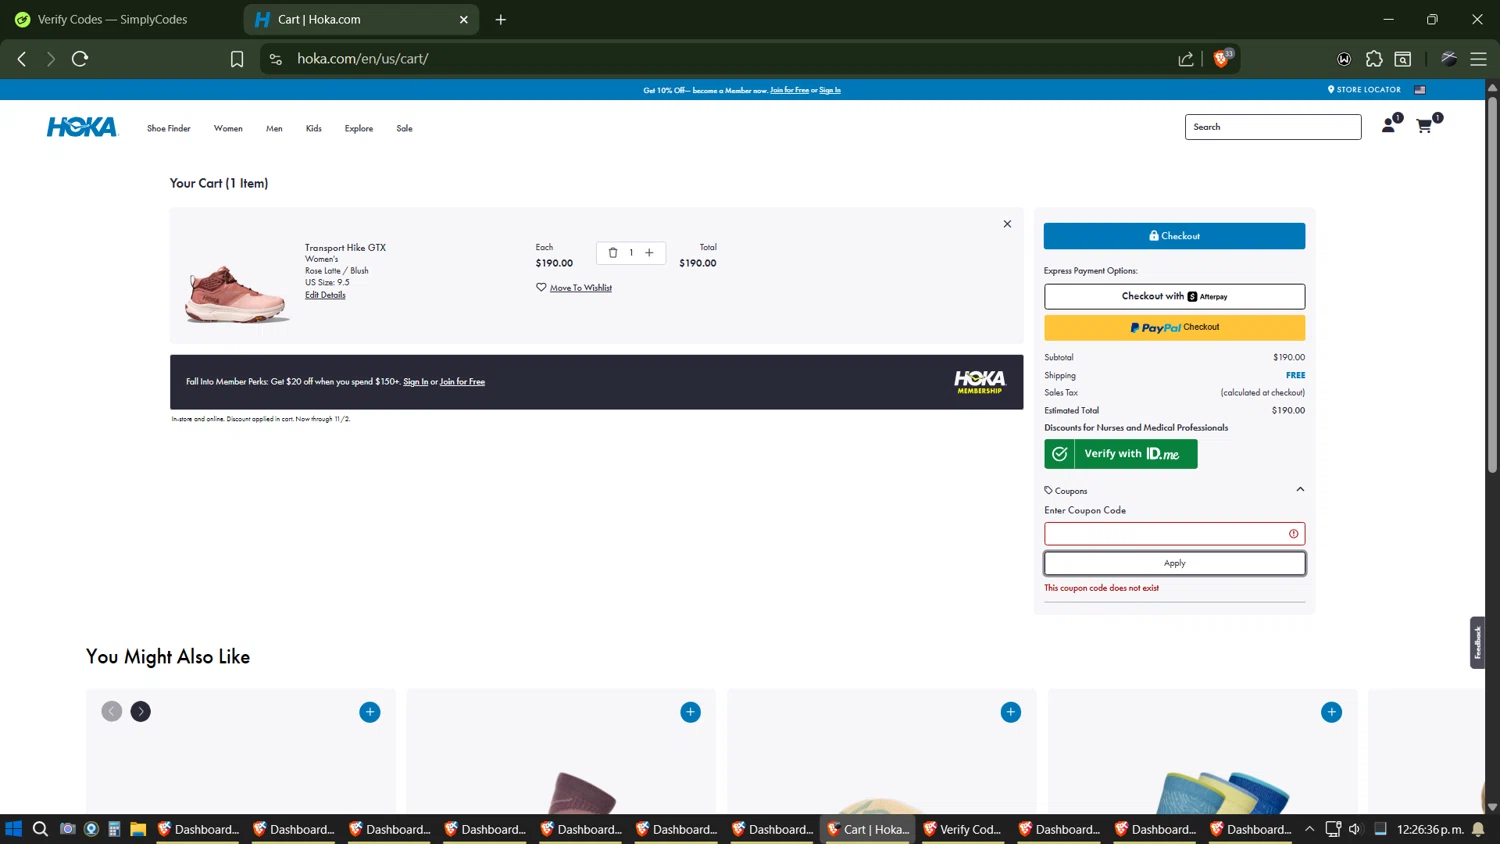Click the site Search field

pos(1273,127)
